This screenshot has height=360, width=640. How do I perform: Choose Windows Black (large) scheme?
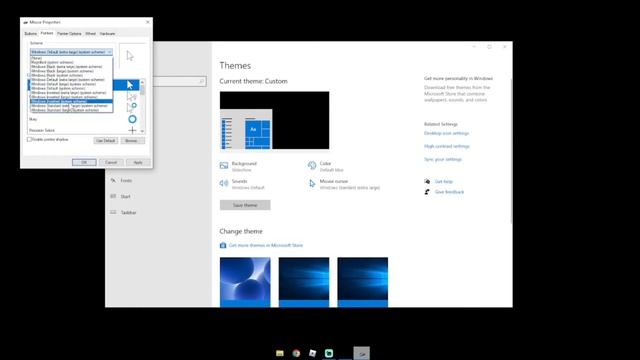(x=71, y=71)
